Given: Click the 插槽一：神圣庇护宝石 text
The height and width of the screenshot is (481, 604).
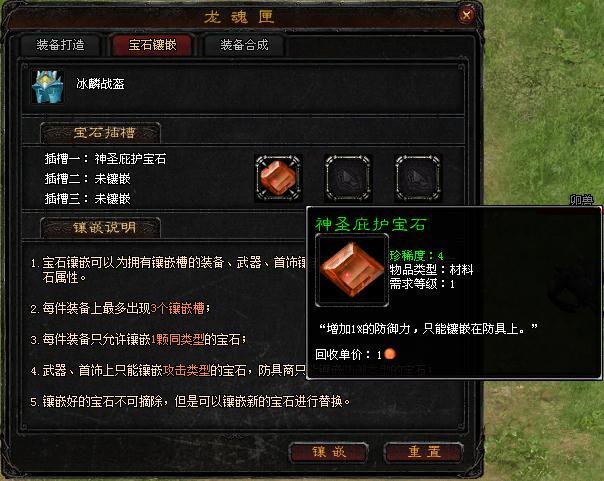Looking at the screenshot, I should [106, 159].
